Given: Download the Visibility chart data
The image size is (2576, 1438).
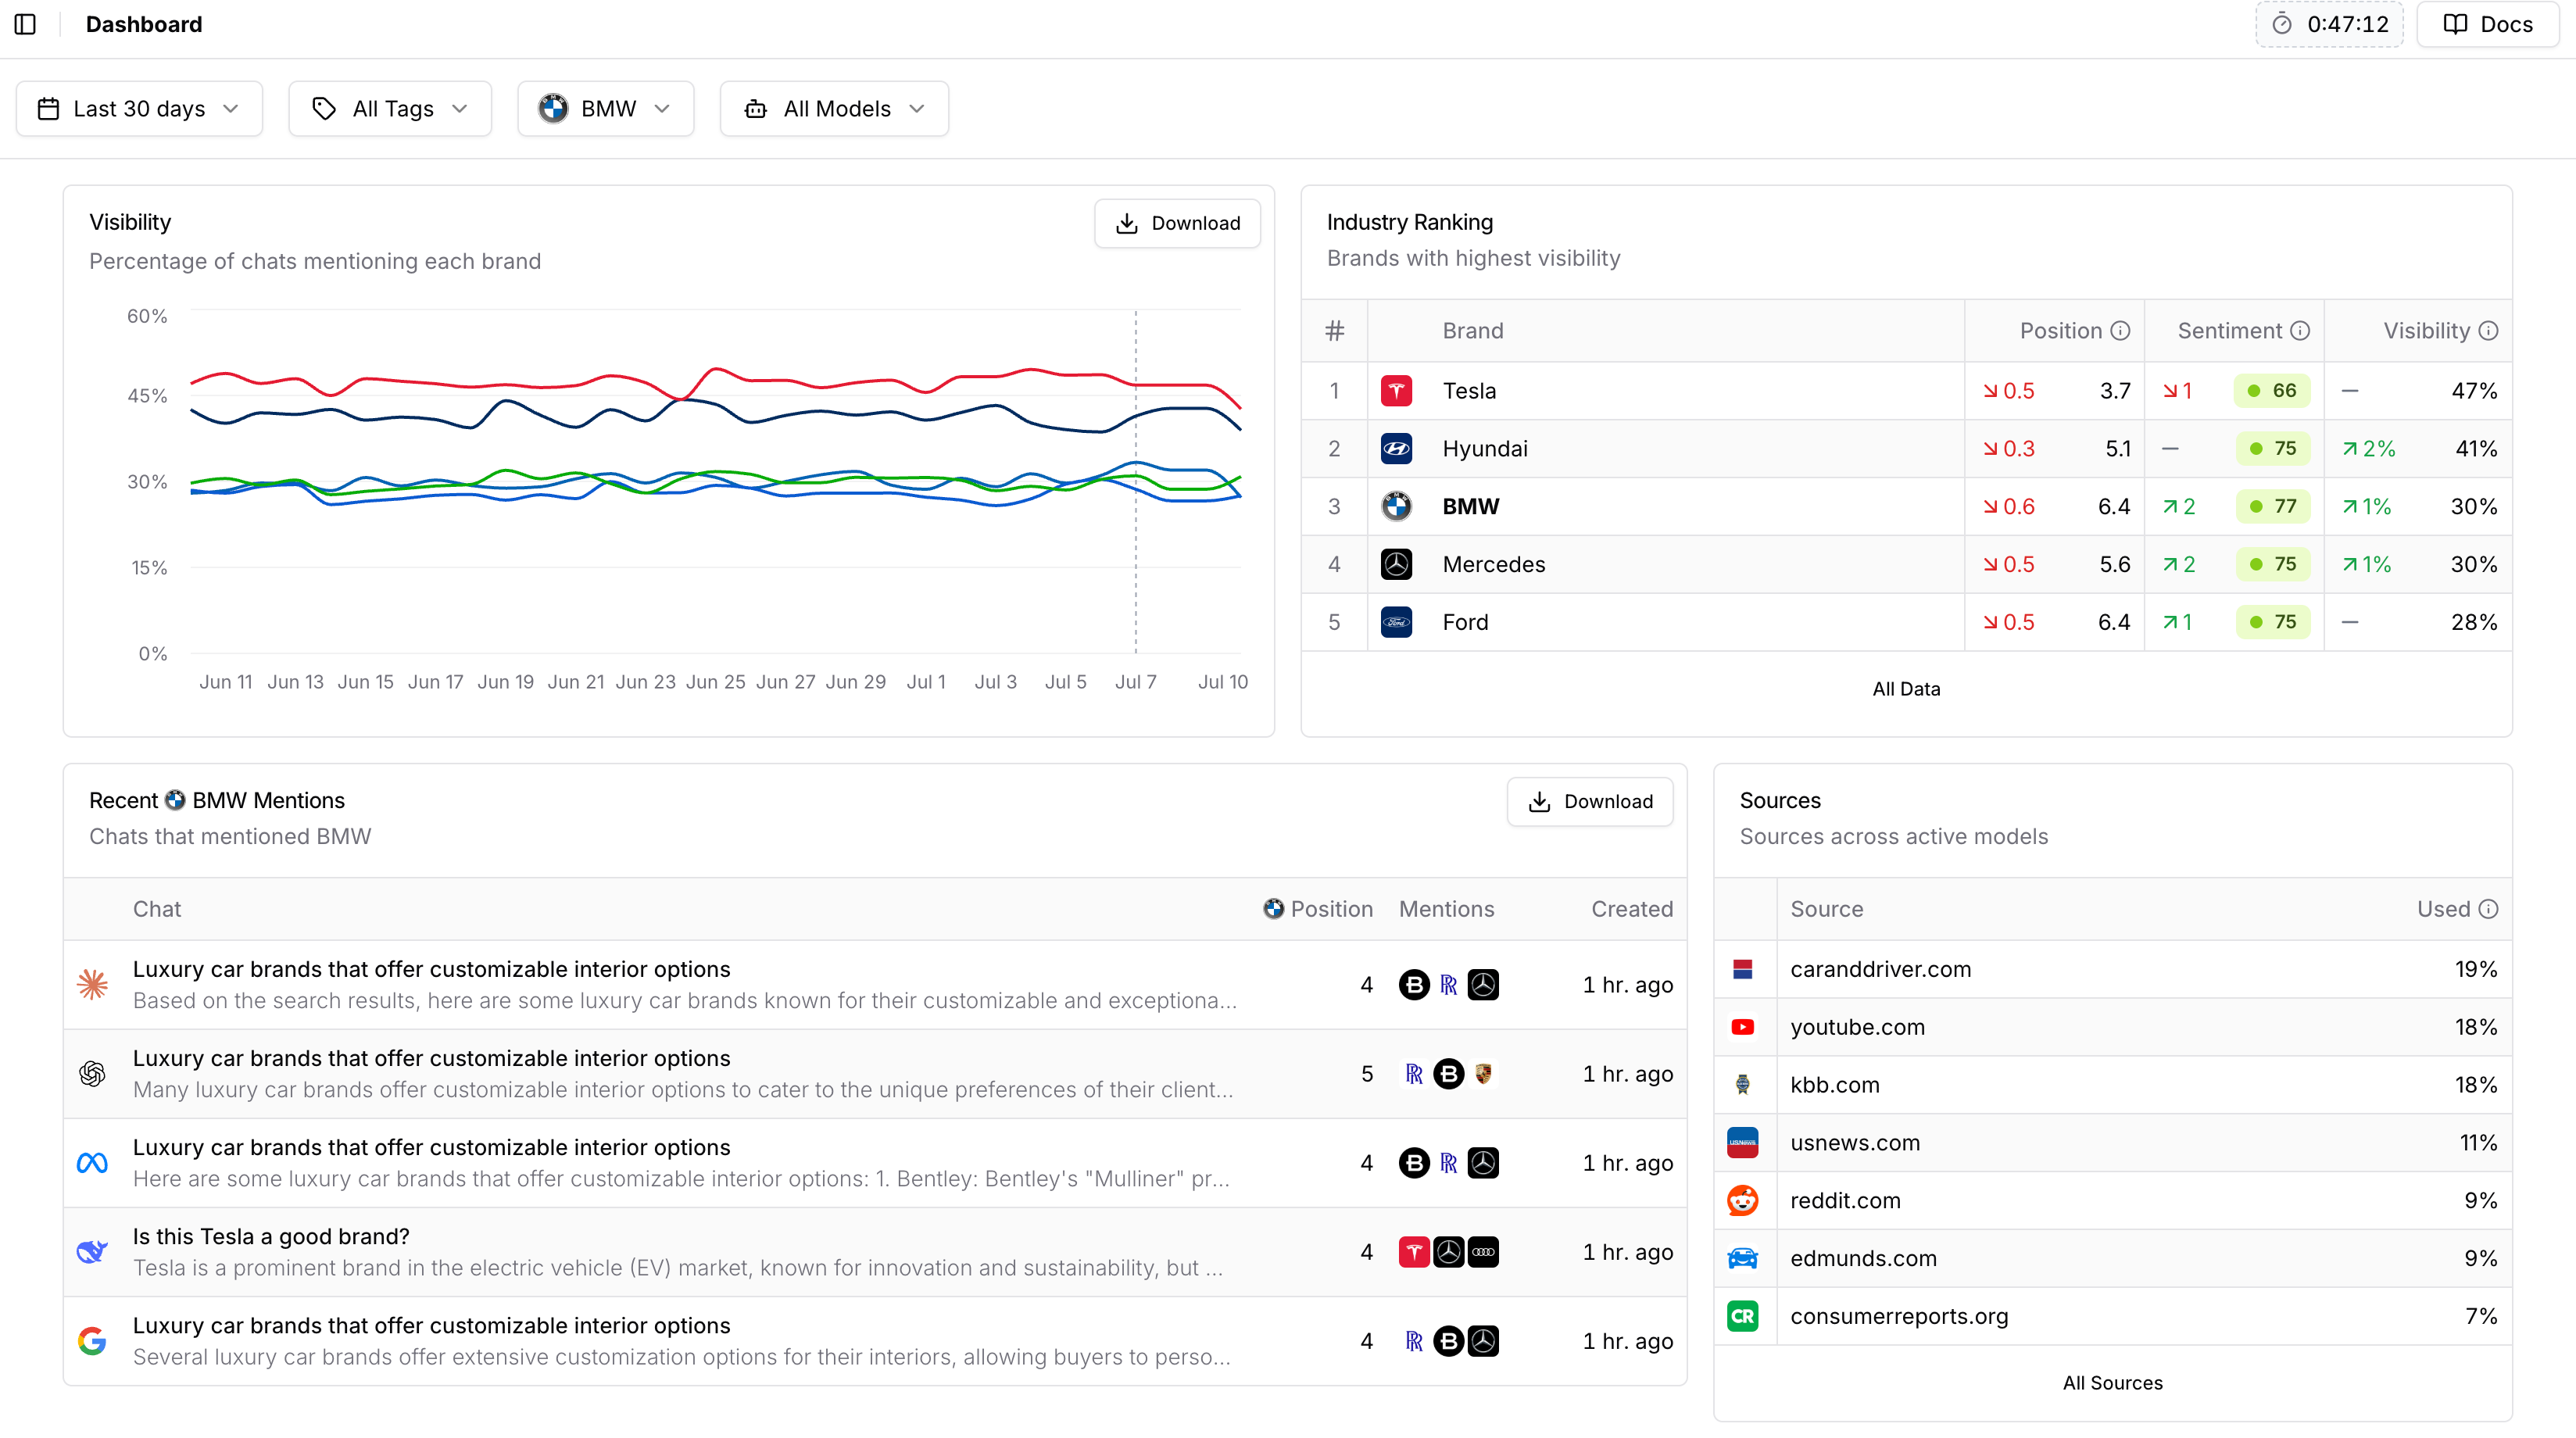Looking at the screenshot, I should (1177, 223).
